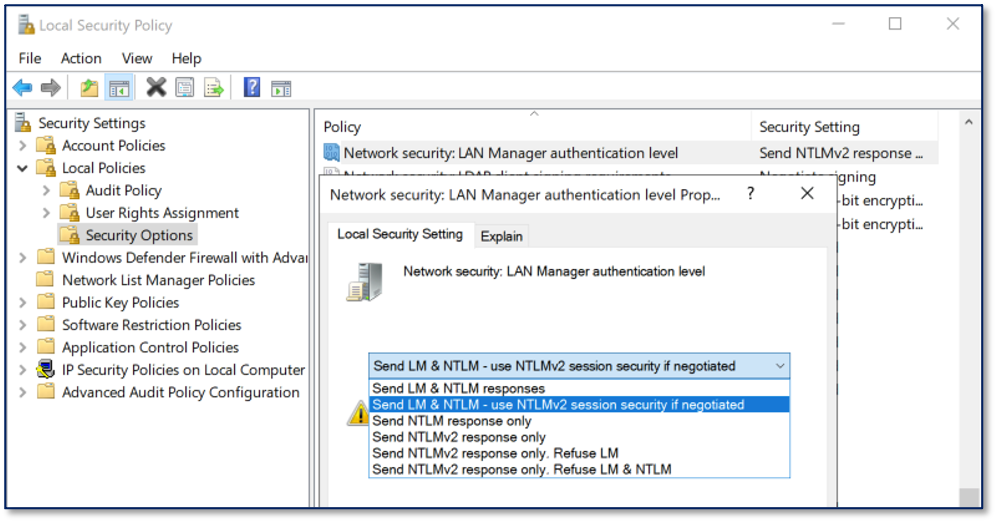Expand Windows Defender Firewall node
Screen dimensions: 997x522
pyautogui.click(x=23, y=258)
